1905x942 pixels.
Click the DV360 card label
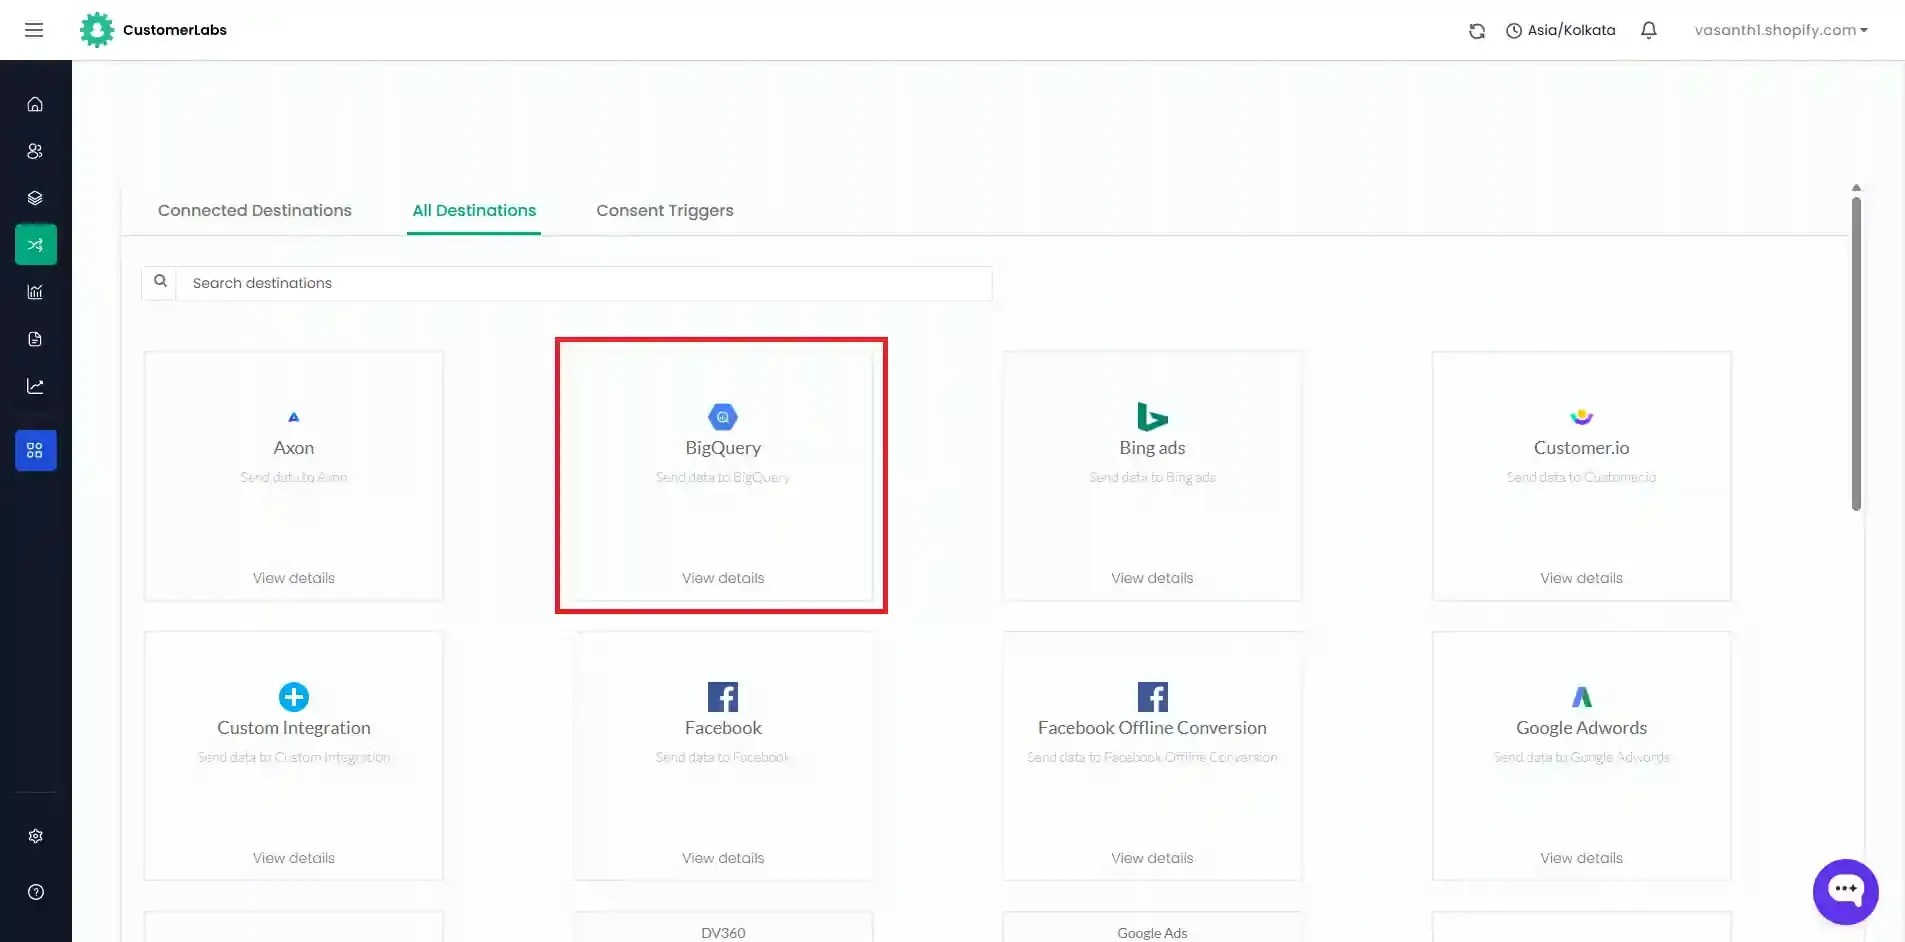[723, 933]
